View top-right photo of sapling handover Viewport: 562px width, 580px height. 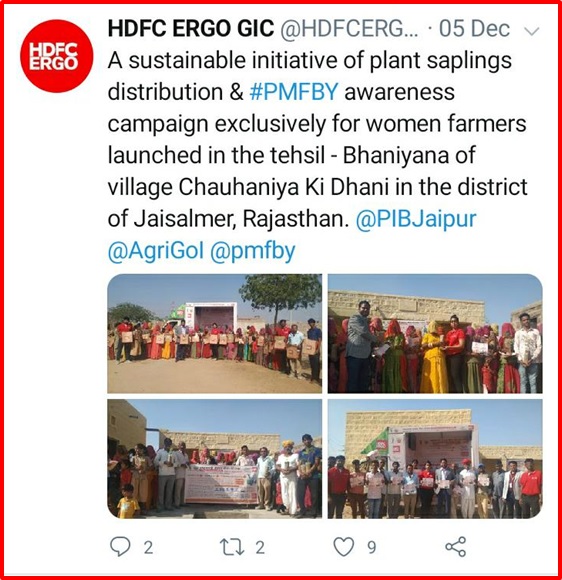coord(435,333)
